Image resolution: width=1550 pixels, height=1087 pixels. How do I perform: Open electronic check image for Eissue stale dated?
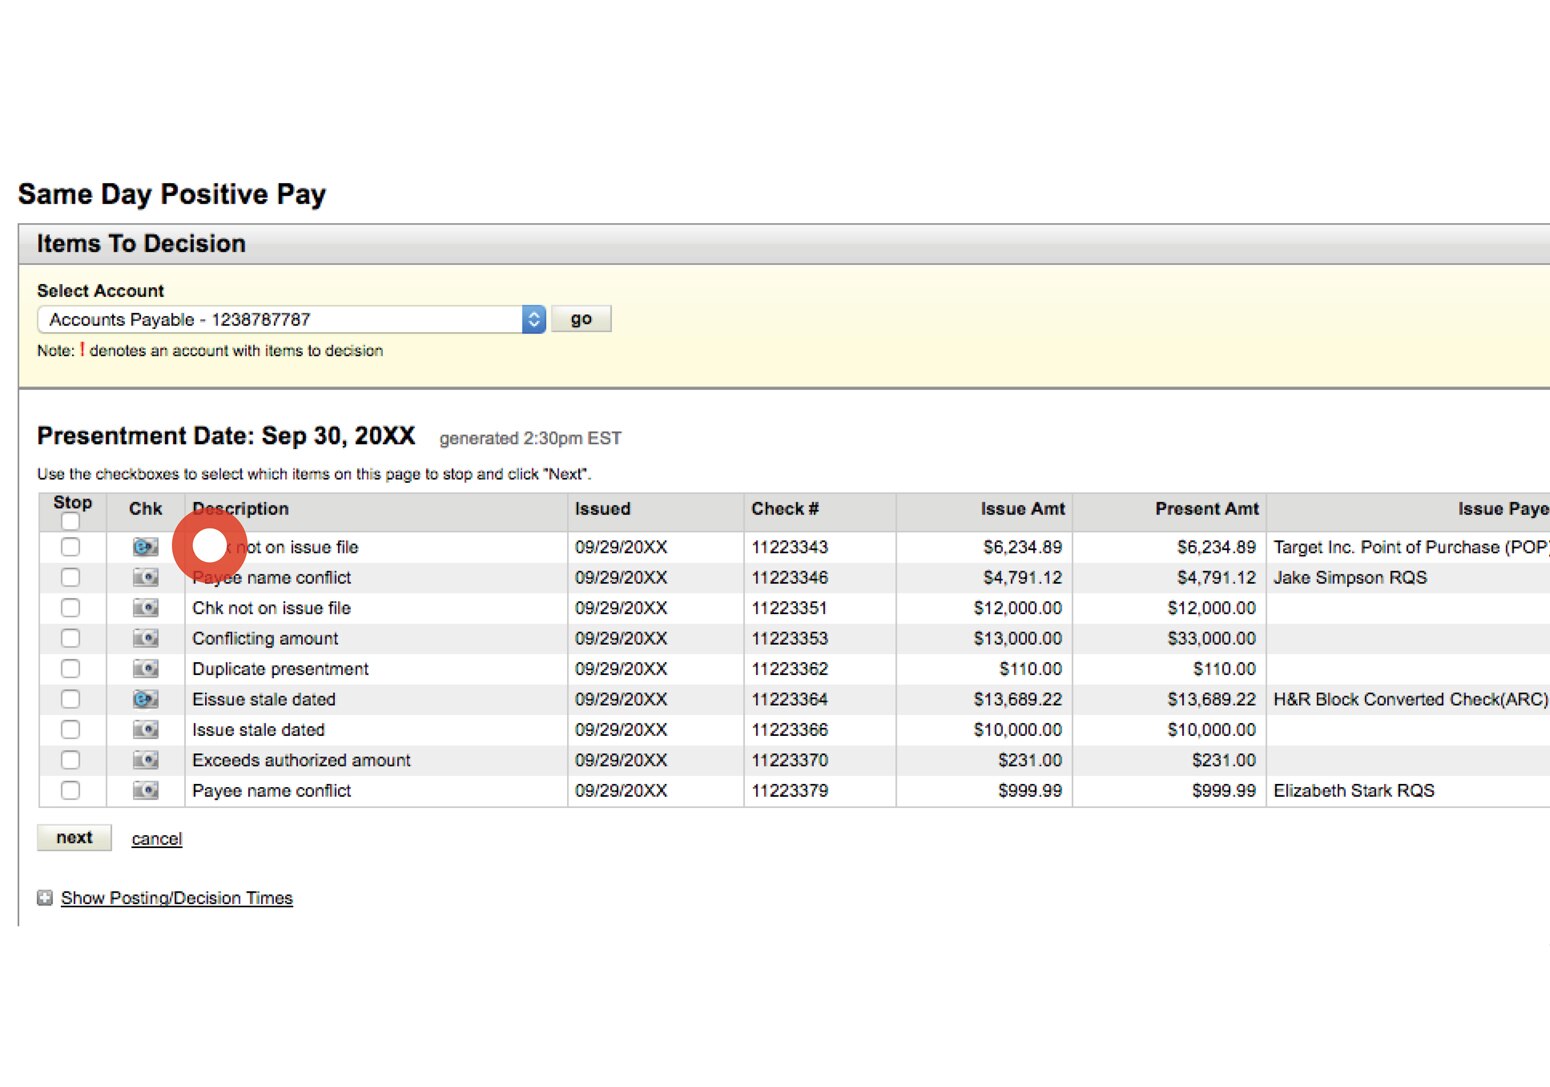click(x=144, y=699)
